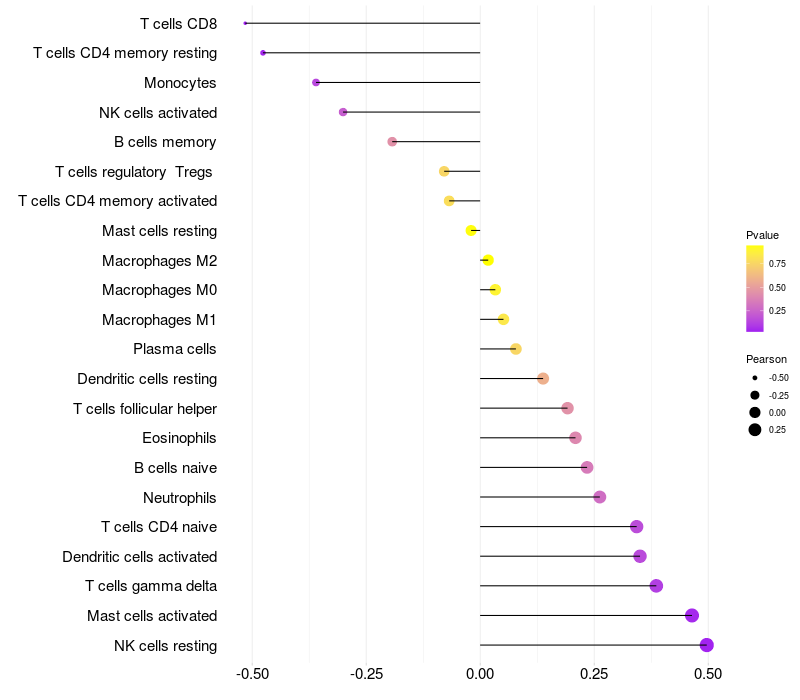The width and height of the screenshot is (800, 700).
Task: Click the Neutrophils row label
Action: click(x=180, y=497)
